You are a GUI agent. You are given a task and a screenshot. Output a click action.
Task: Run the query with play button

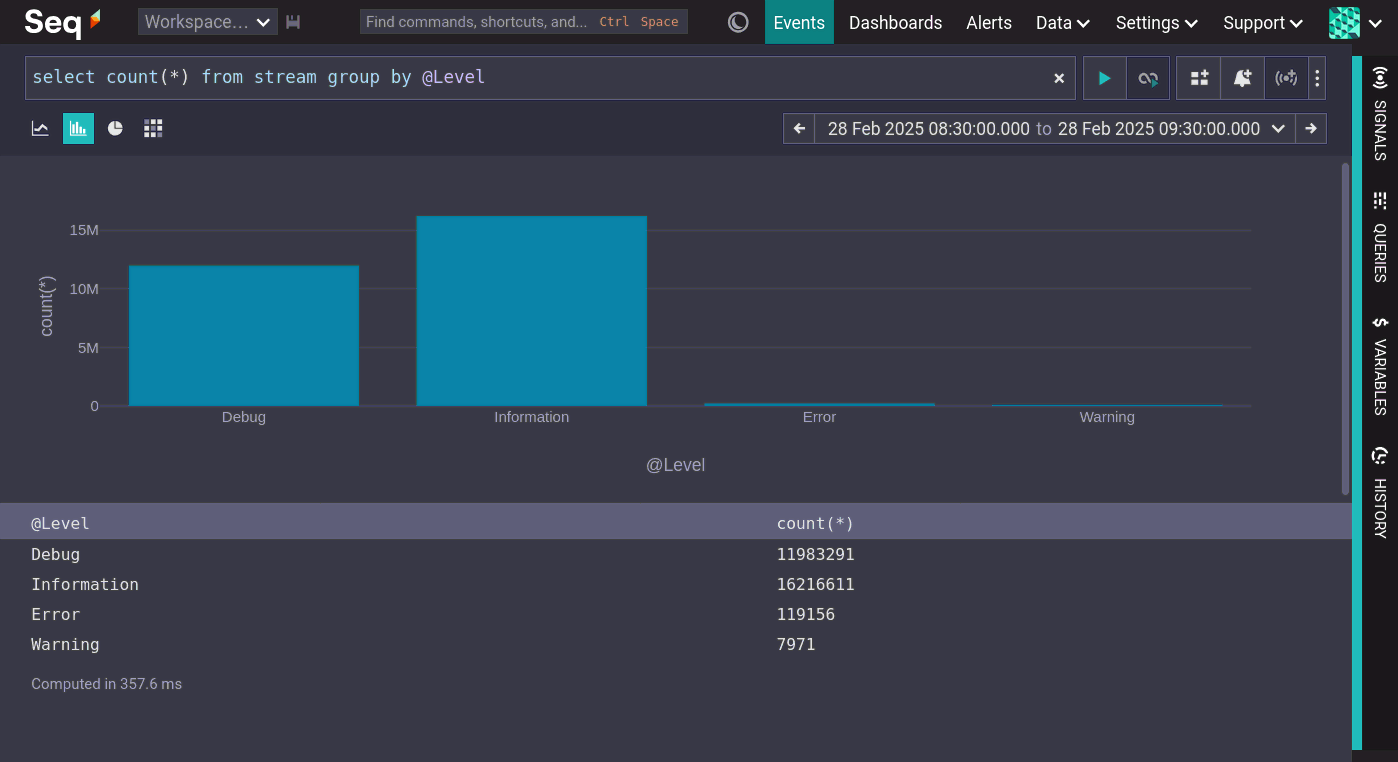(1105, 78)
